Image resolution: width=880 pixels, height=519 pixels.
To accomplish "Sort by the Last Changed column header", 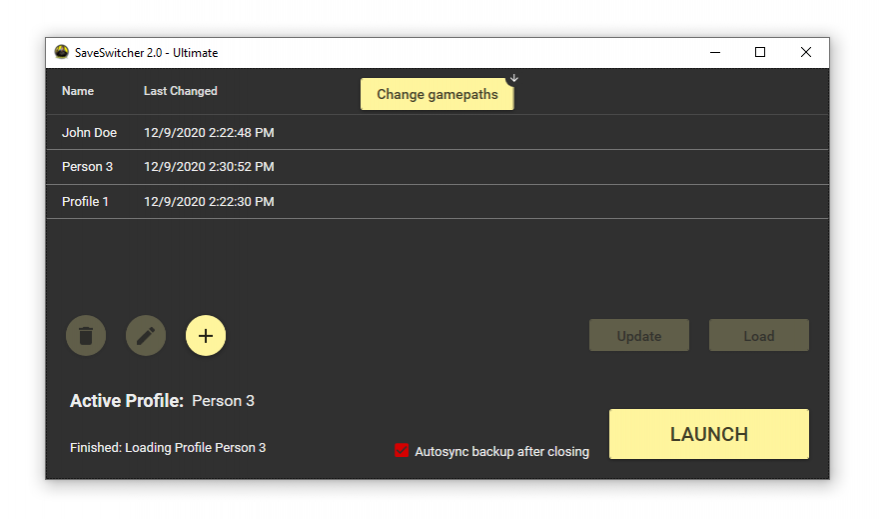I will coord(180,91).
